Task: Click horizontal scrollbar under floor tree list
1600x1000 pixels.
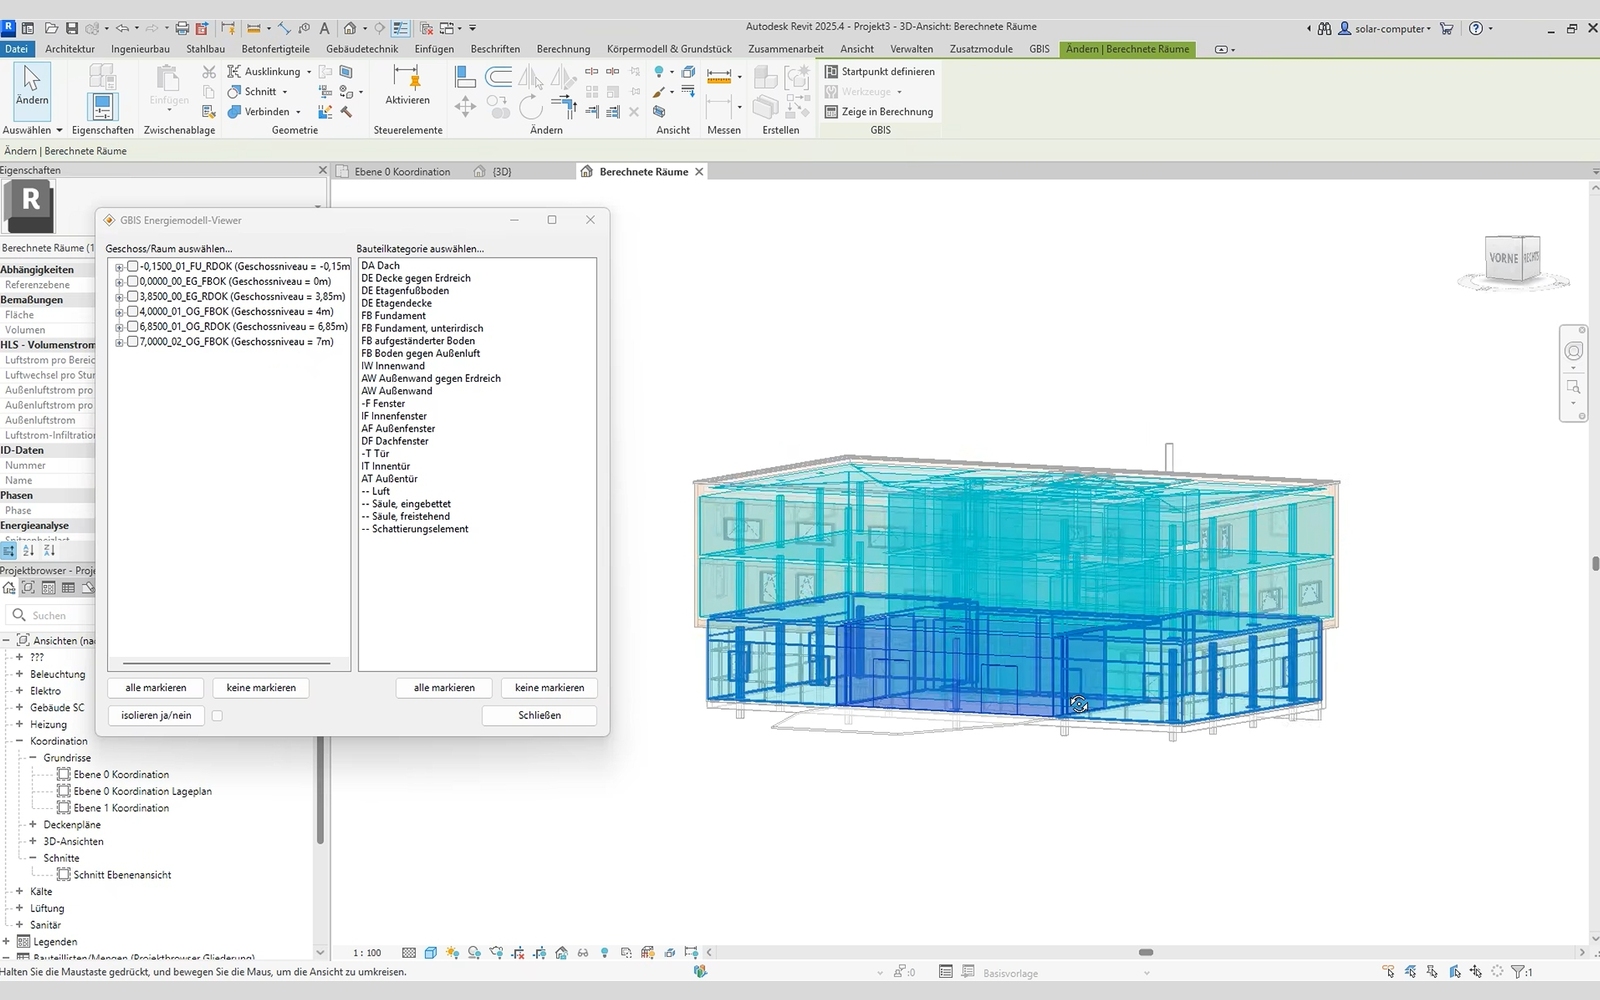Action: click(x=226, y=663)
